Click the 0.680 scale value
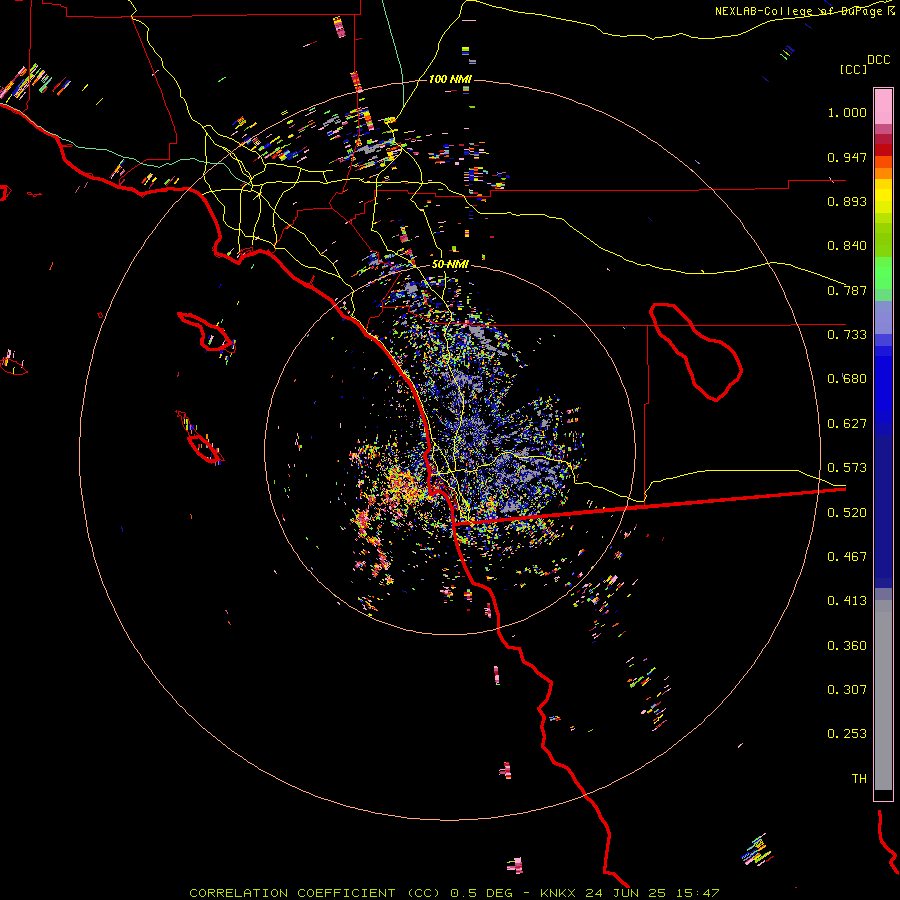Image resolution: width=900 pixels, height=900 pixels. point(847,379)
